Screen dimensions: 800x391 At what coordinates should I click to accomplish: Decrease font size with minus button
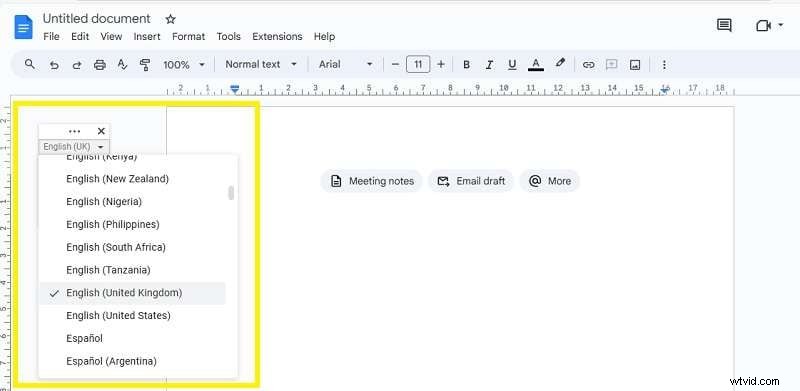coord(395,64)
